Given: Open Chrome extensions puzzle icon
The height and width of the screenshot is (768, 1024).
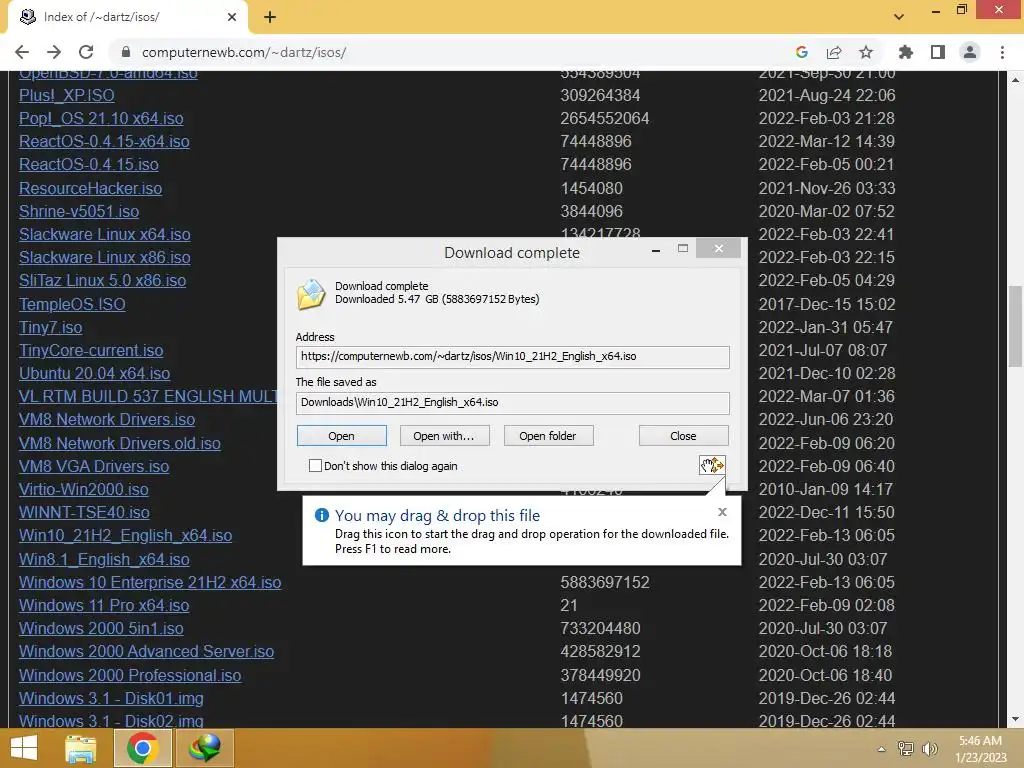Looking at the screenshot, I should 906,52.
